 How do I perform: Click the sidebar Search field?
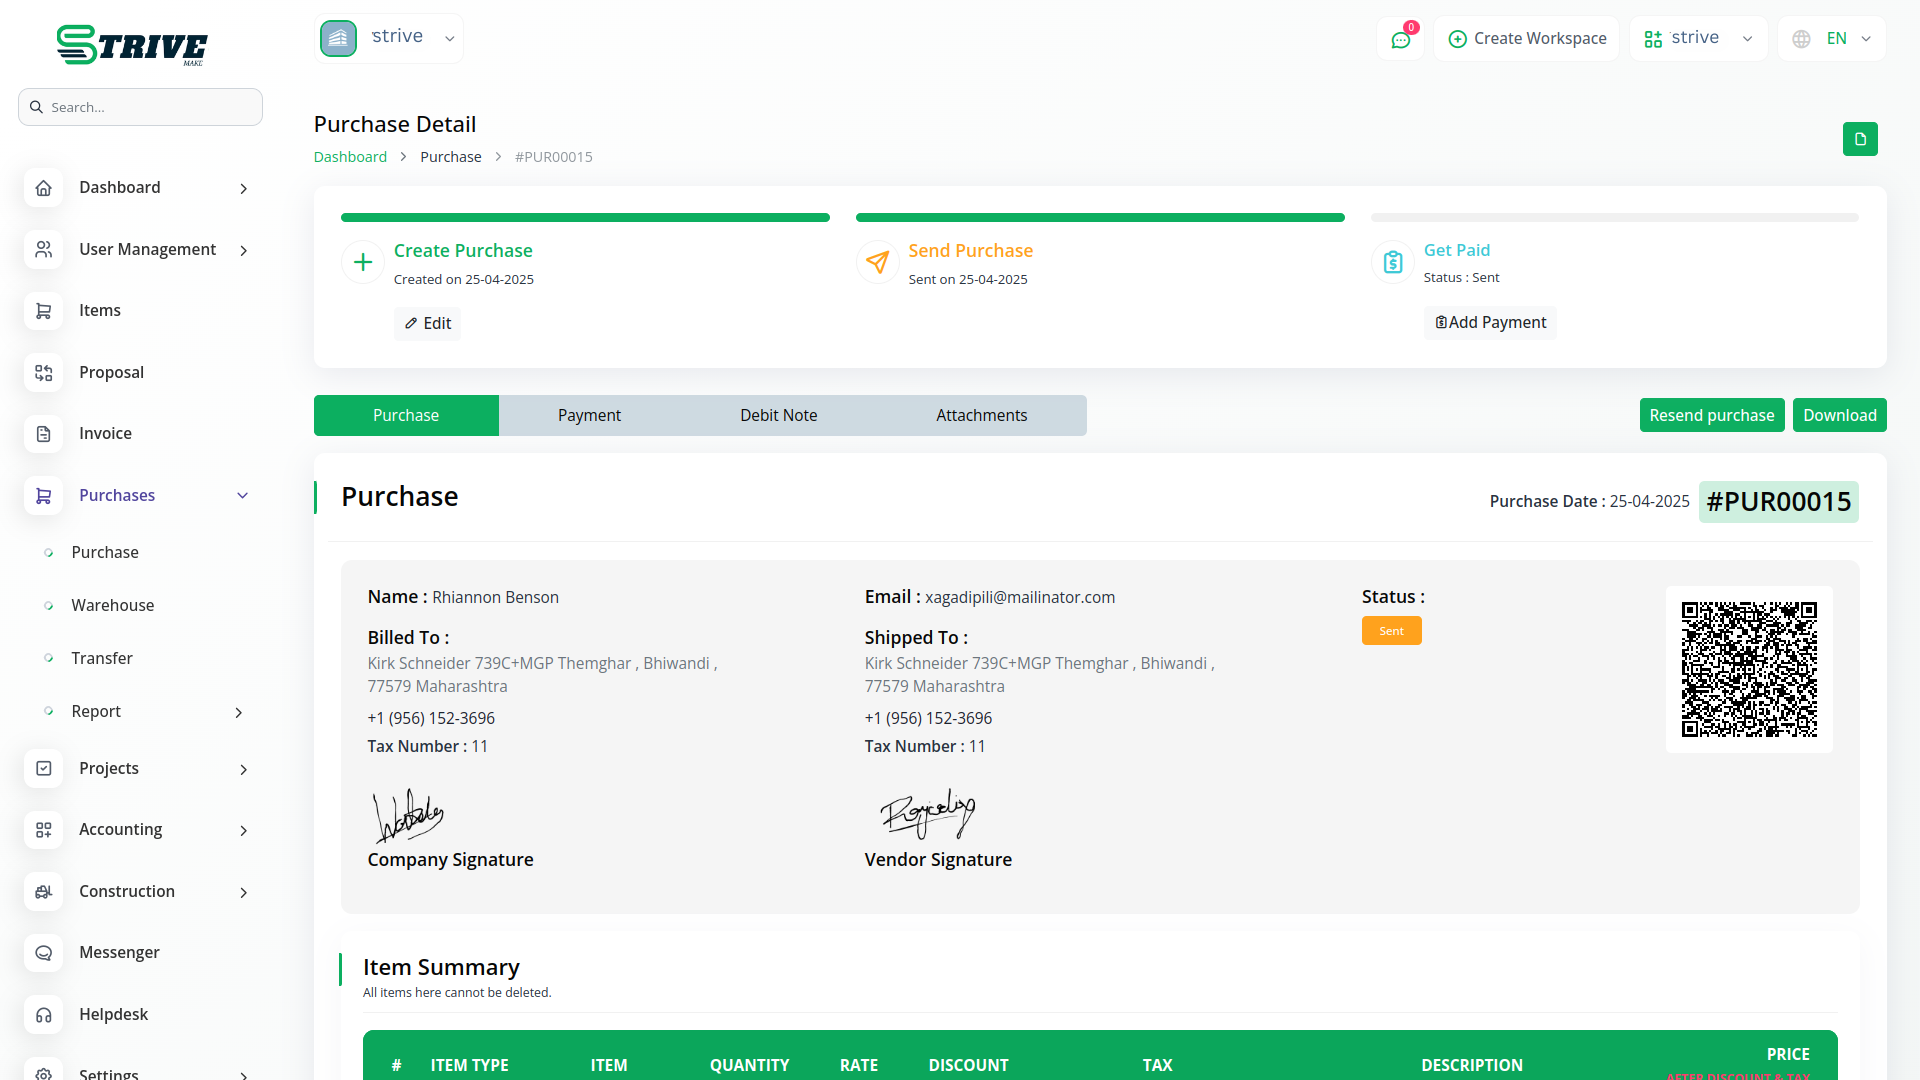point(141,107)
